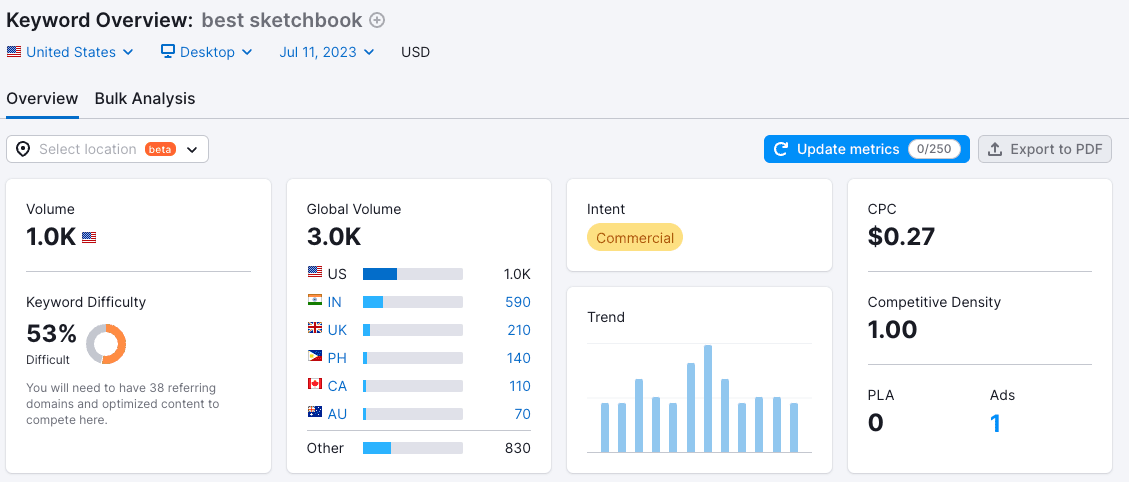The height and width of the screenshot is (482, 1129).
Task: Click the plus icon beside best sketchbook
Action: 377,20
